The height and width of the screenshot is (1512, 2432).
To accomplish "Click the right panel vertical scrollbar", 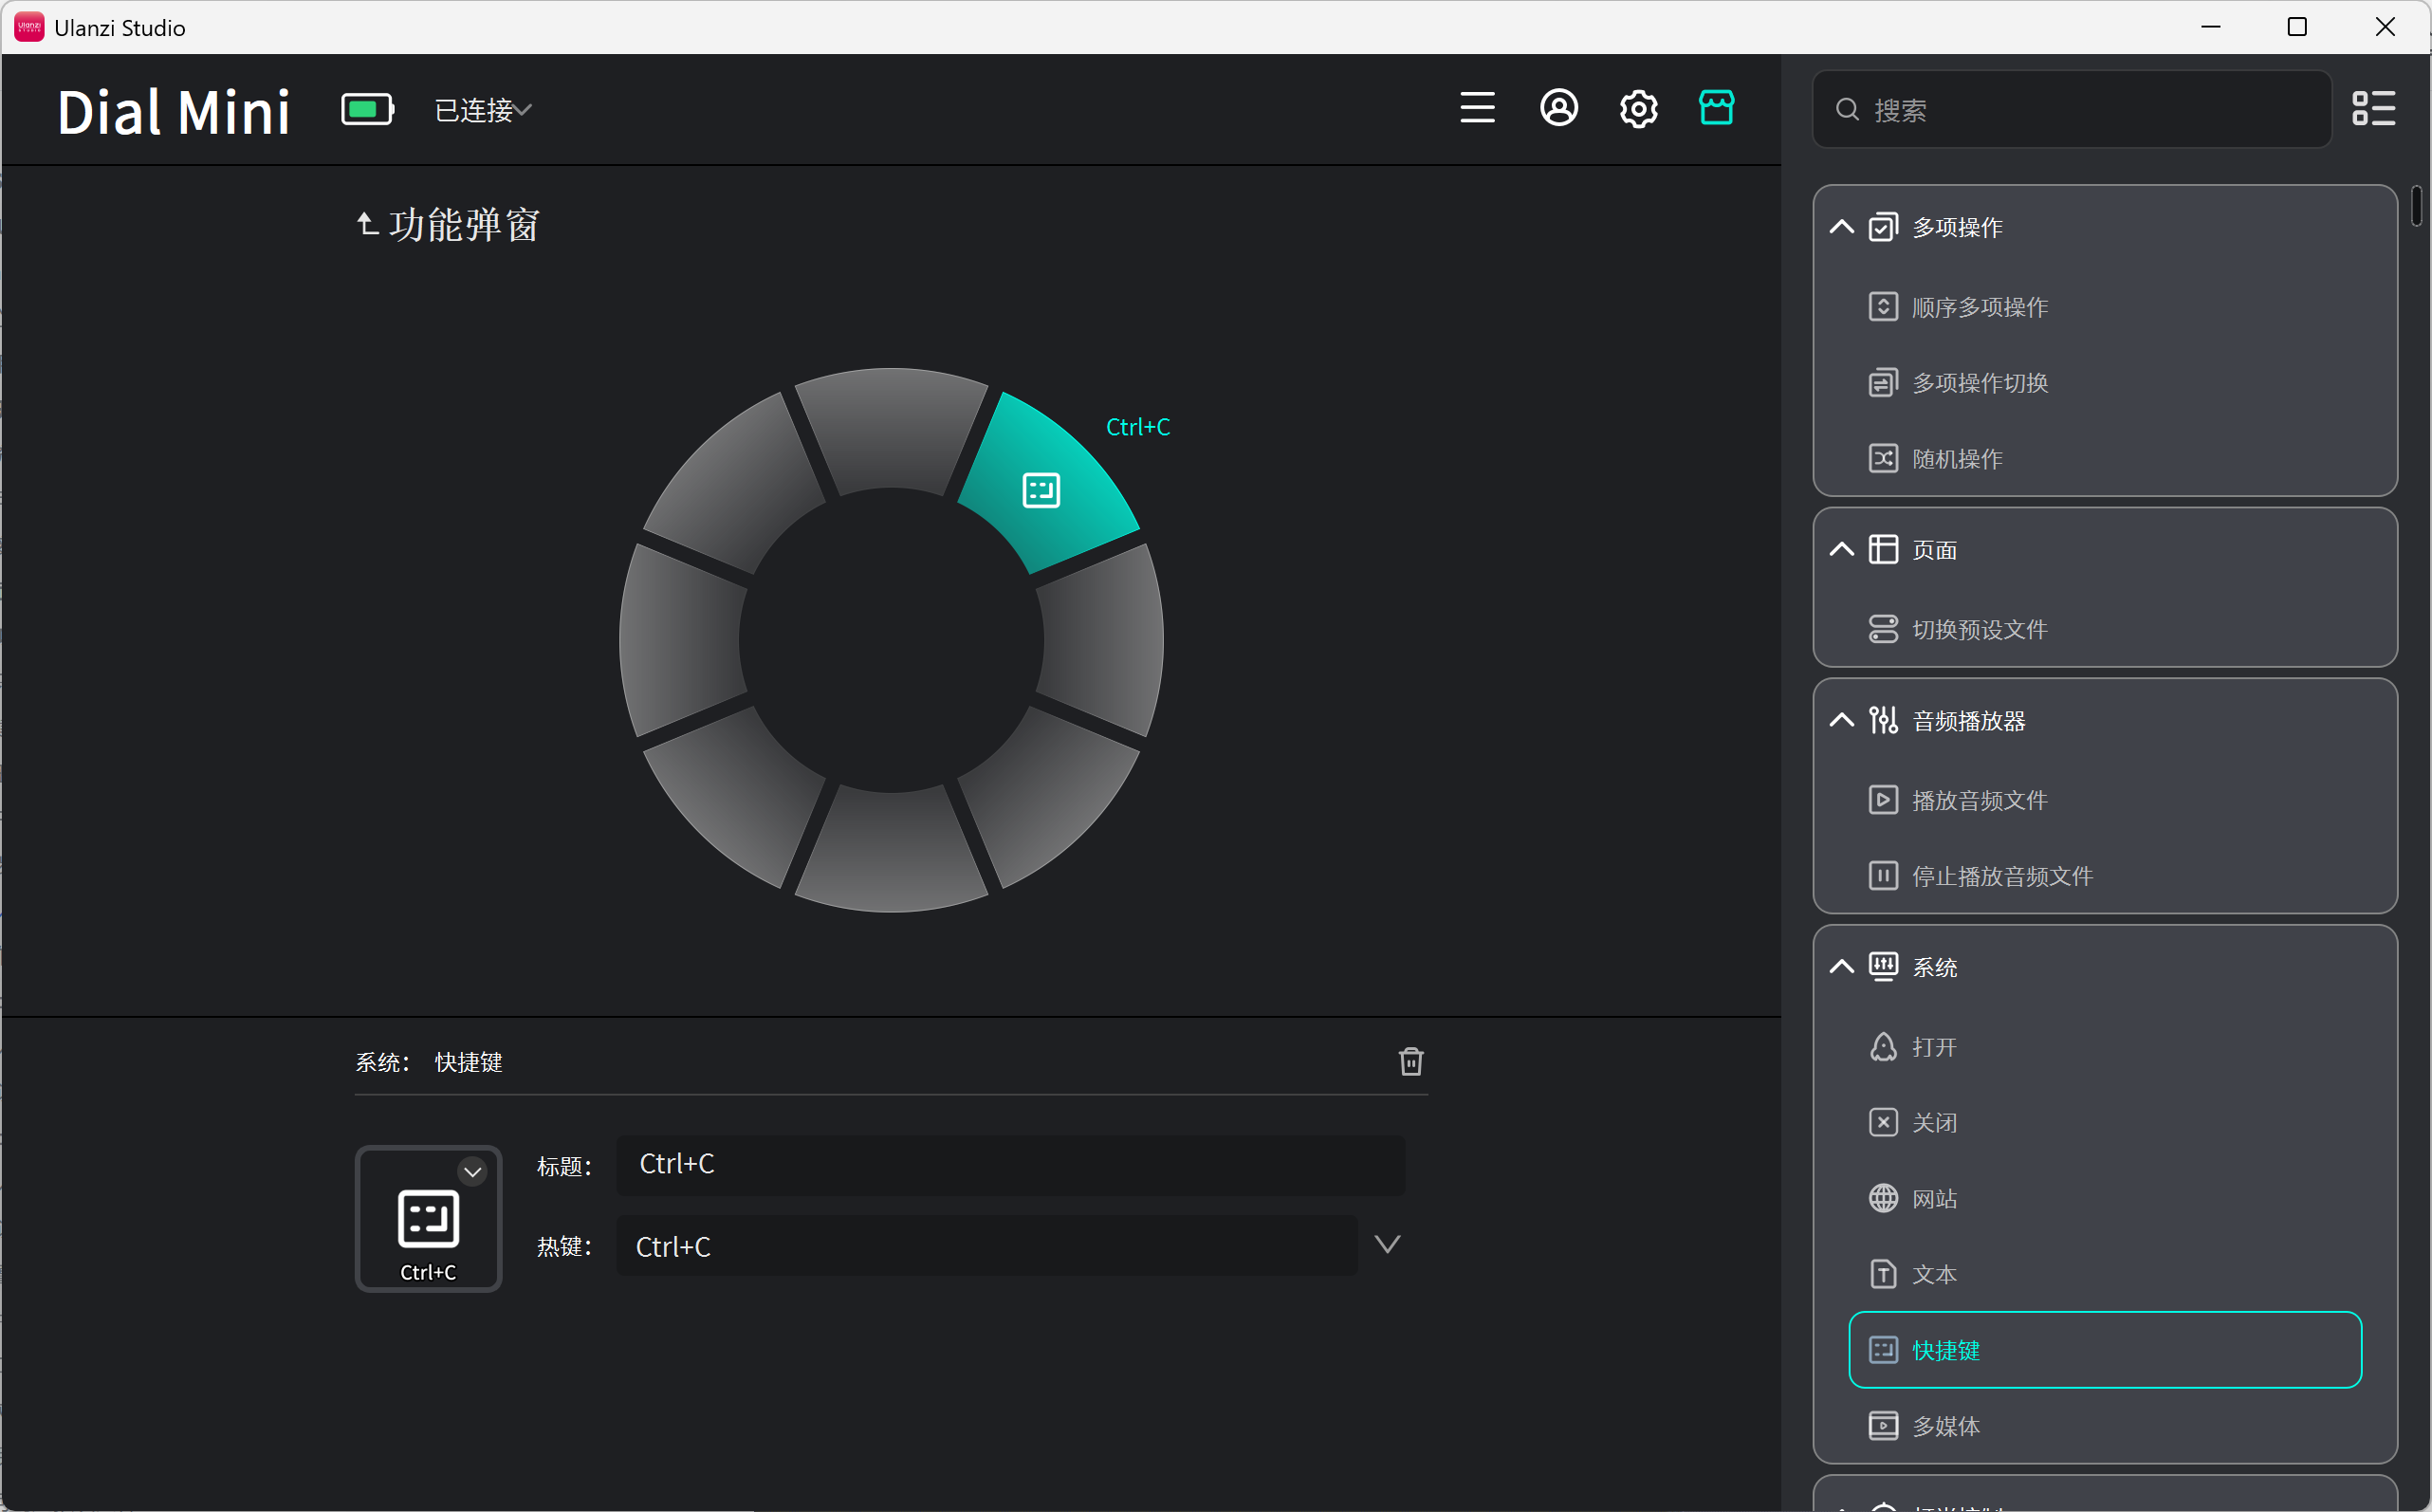I will coord(2416,206).
